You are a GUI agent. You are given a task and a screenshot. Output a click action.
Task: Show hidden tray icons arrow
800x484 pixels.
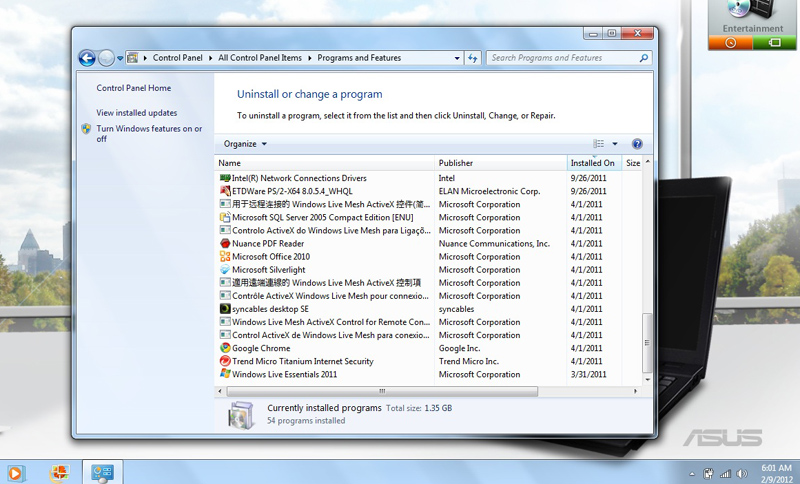692,474
